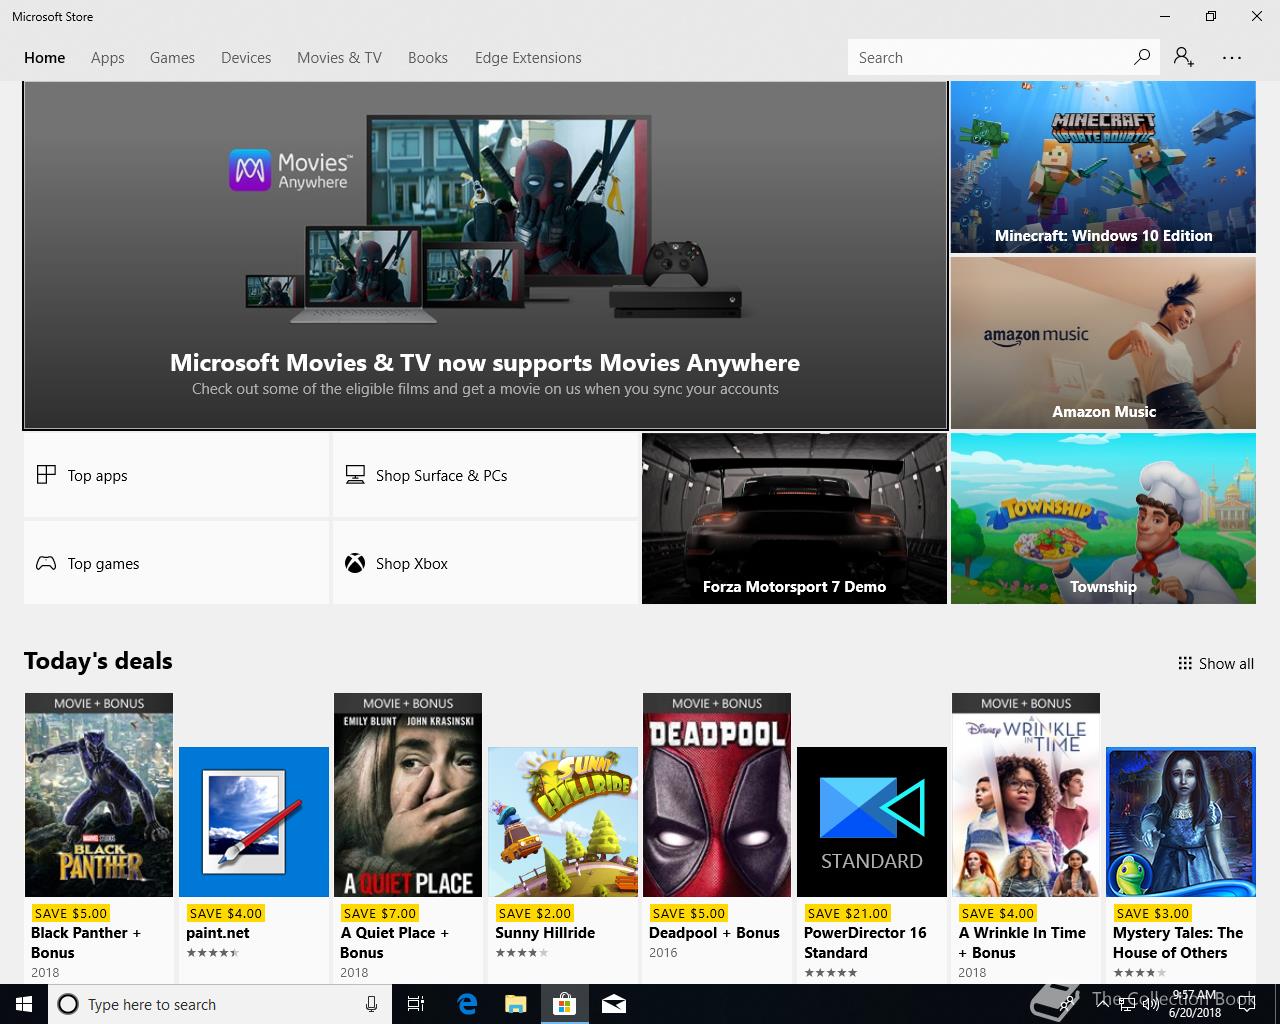The width and height of the screenshot is (1280, 1024).
Task: Open the Windows Start menu
Action: (x=24, y=1004)
